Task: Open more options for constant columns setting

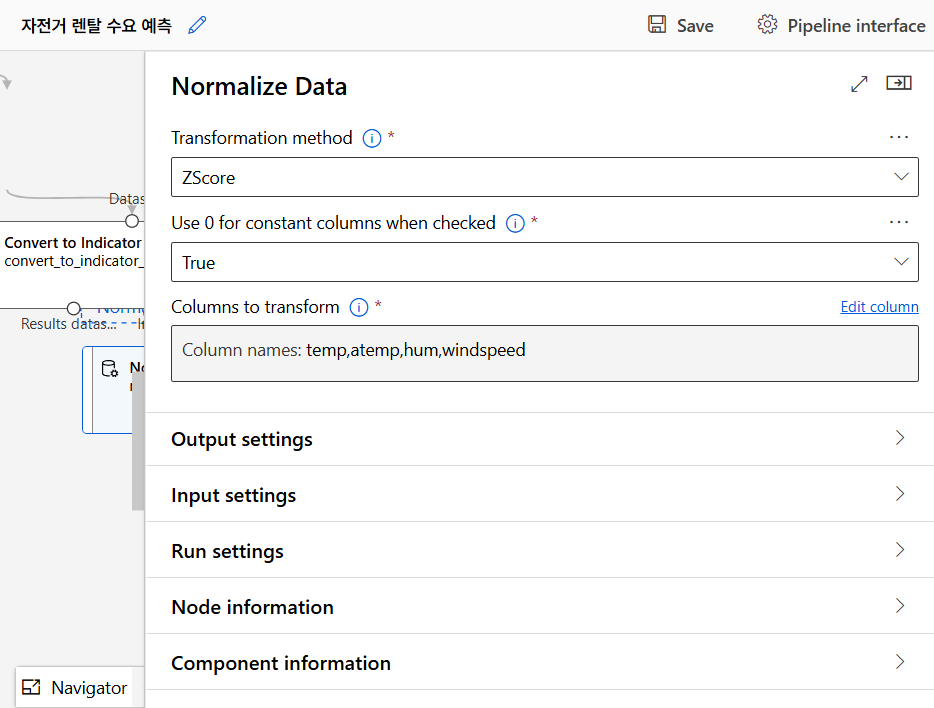Action: (899, 222)
